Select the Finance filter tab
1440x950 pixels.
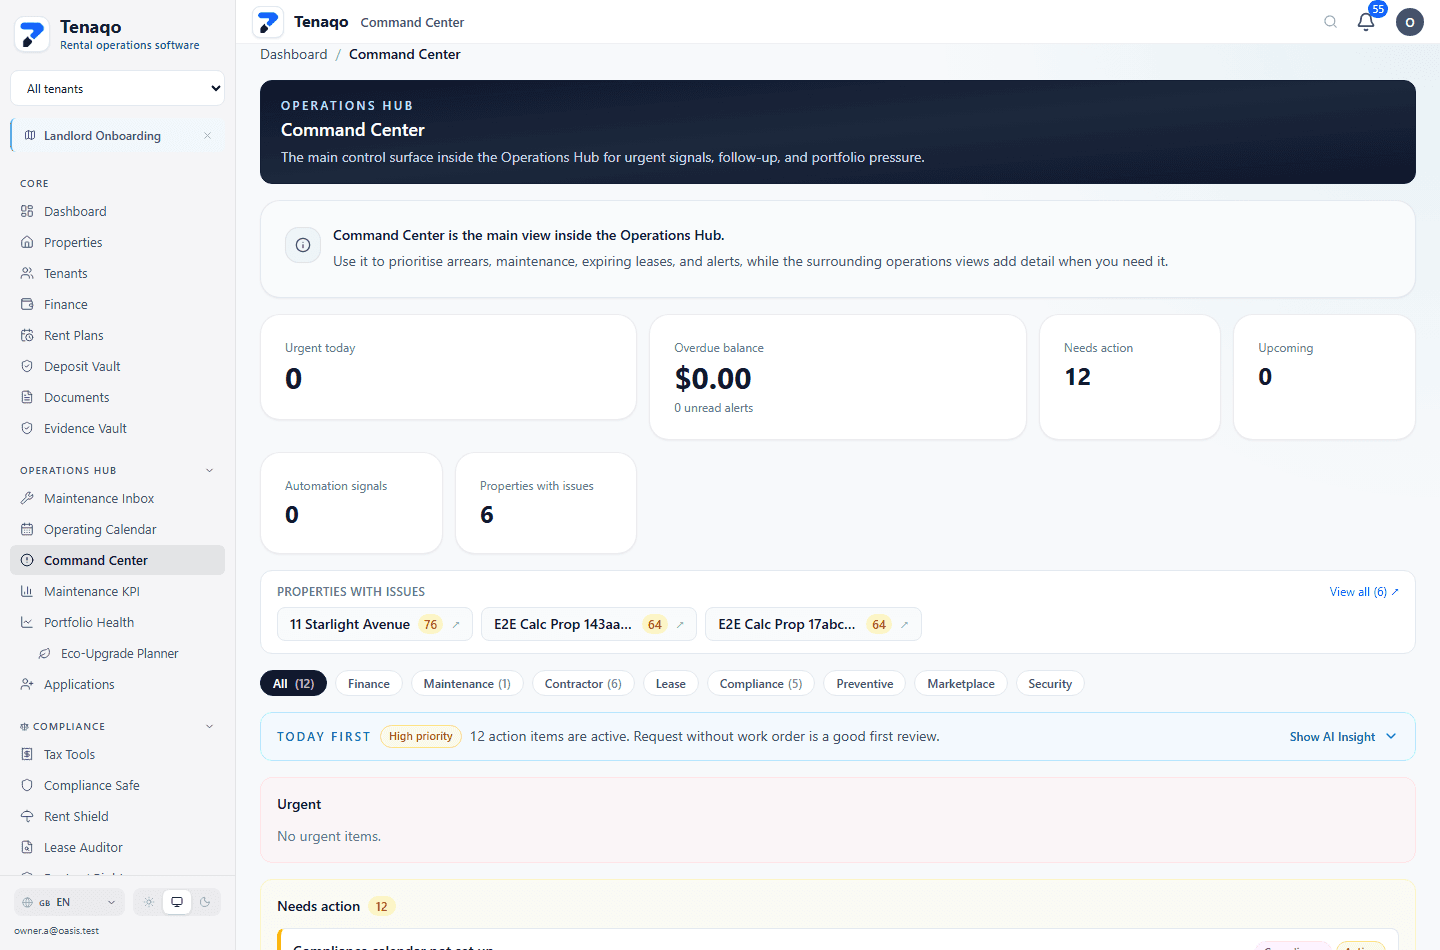pos(369,683)
